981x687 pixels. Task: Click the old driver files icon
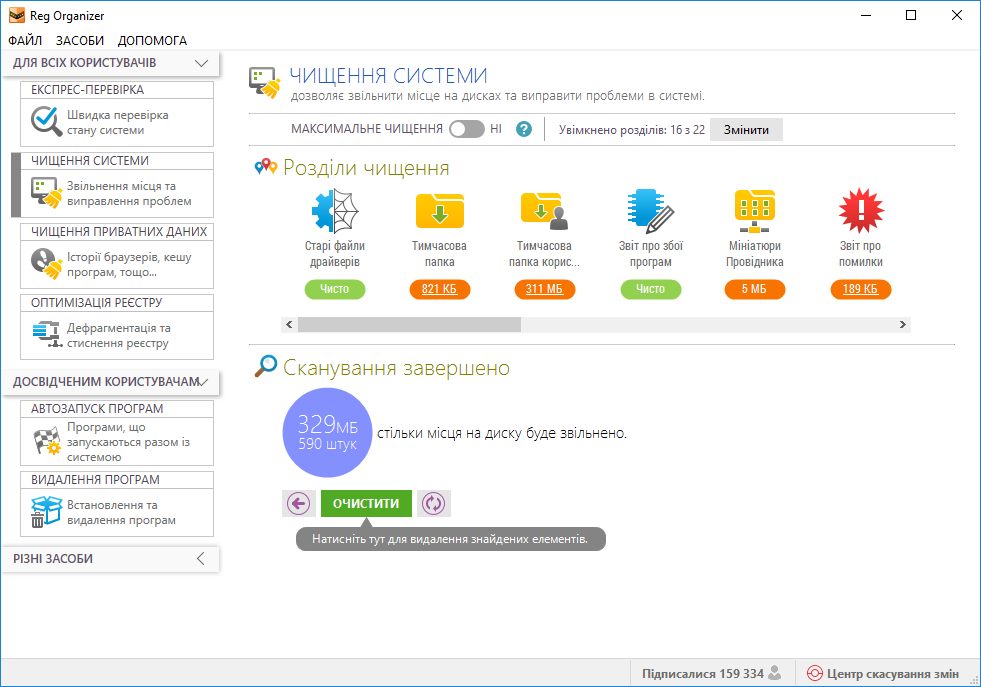(335, 211)
